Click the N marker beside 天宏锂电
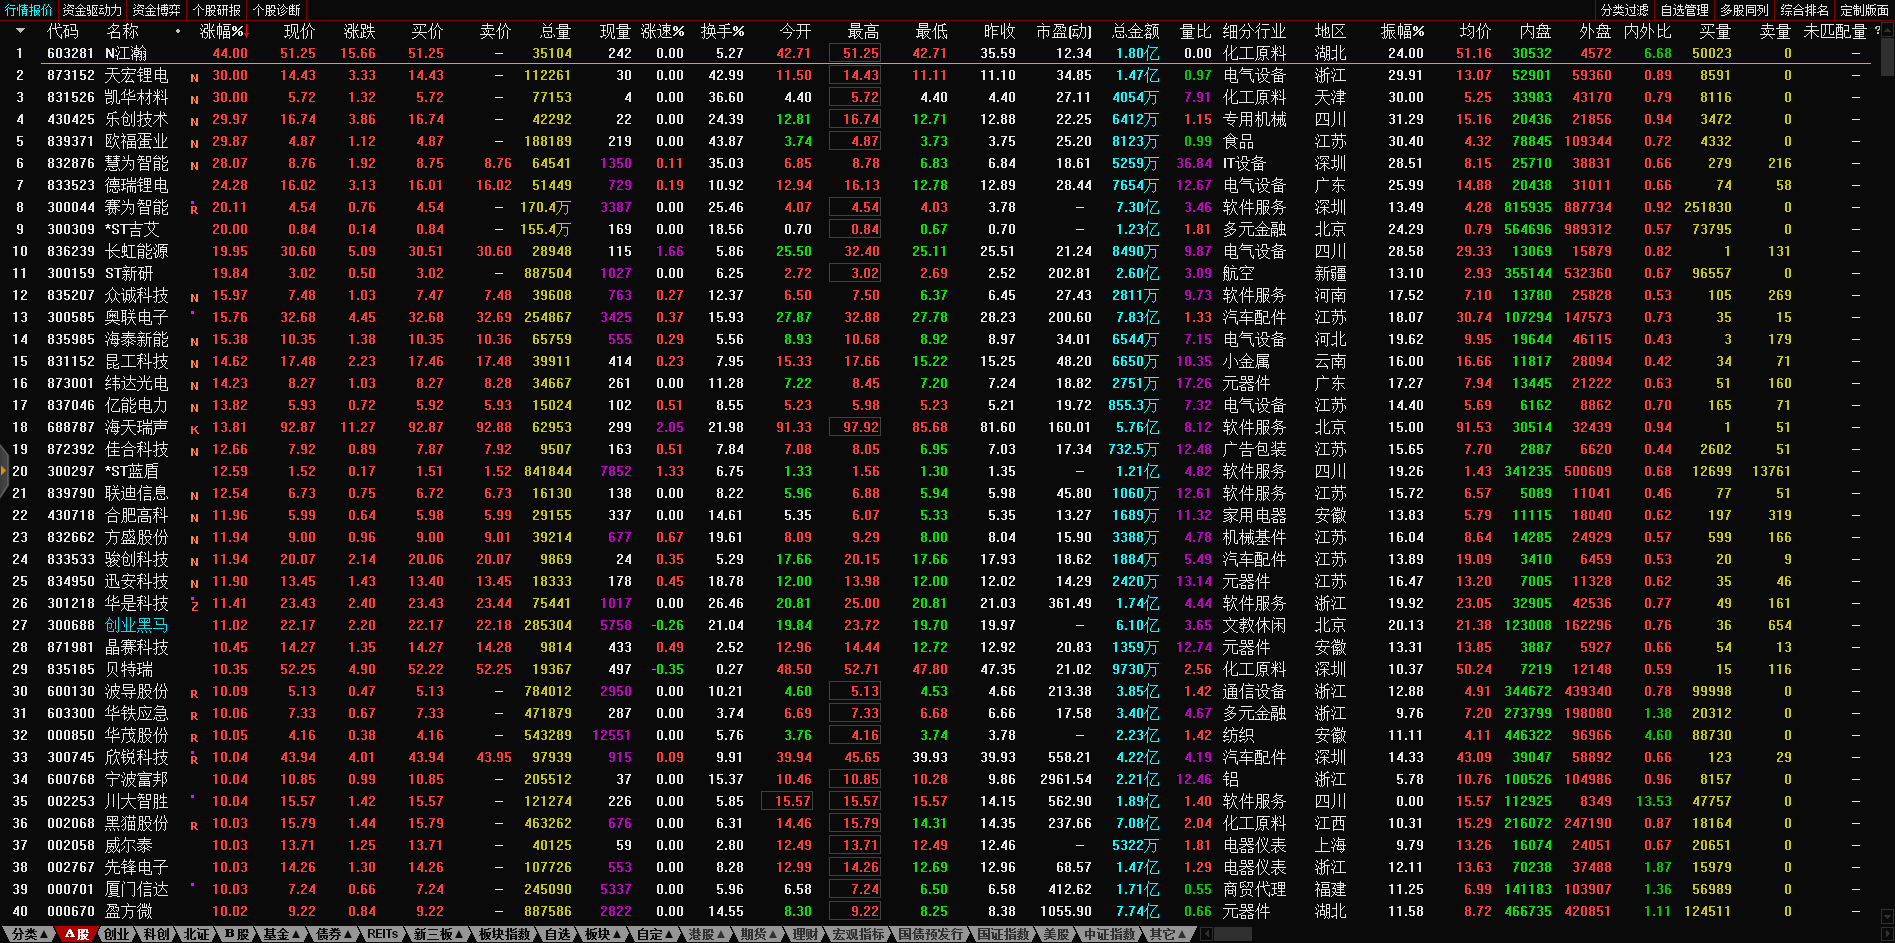The height and width of the screenshot is (943, 1895). [x=194, y=77]
